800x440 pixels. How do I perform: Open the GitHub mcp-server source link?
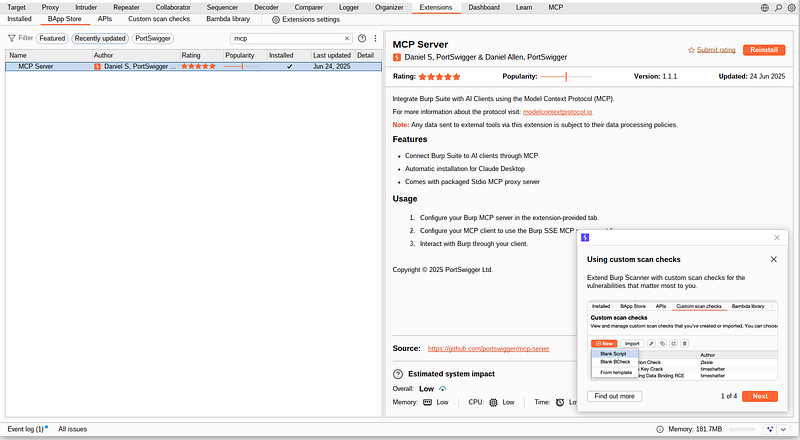coord(488,349)
